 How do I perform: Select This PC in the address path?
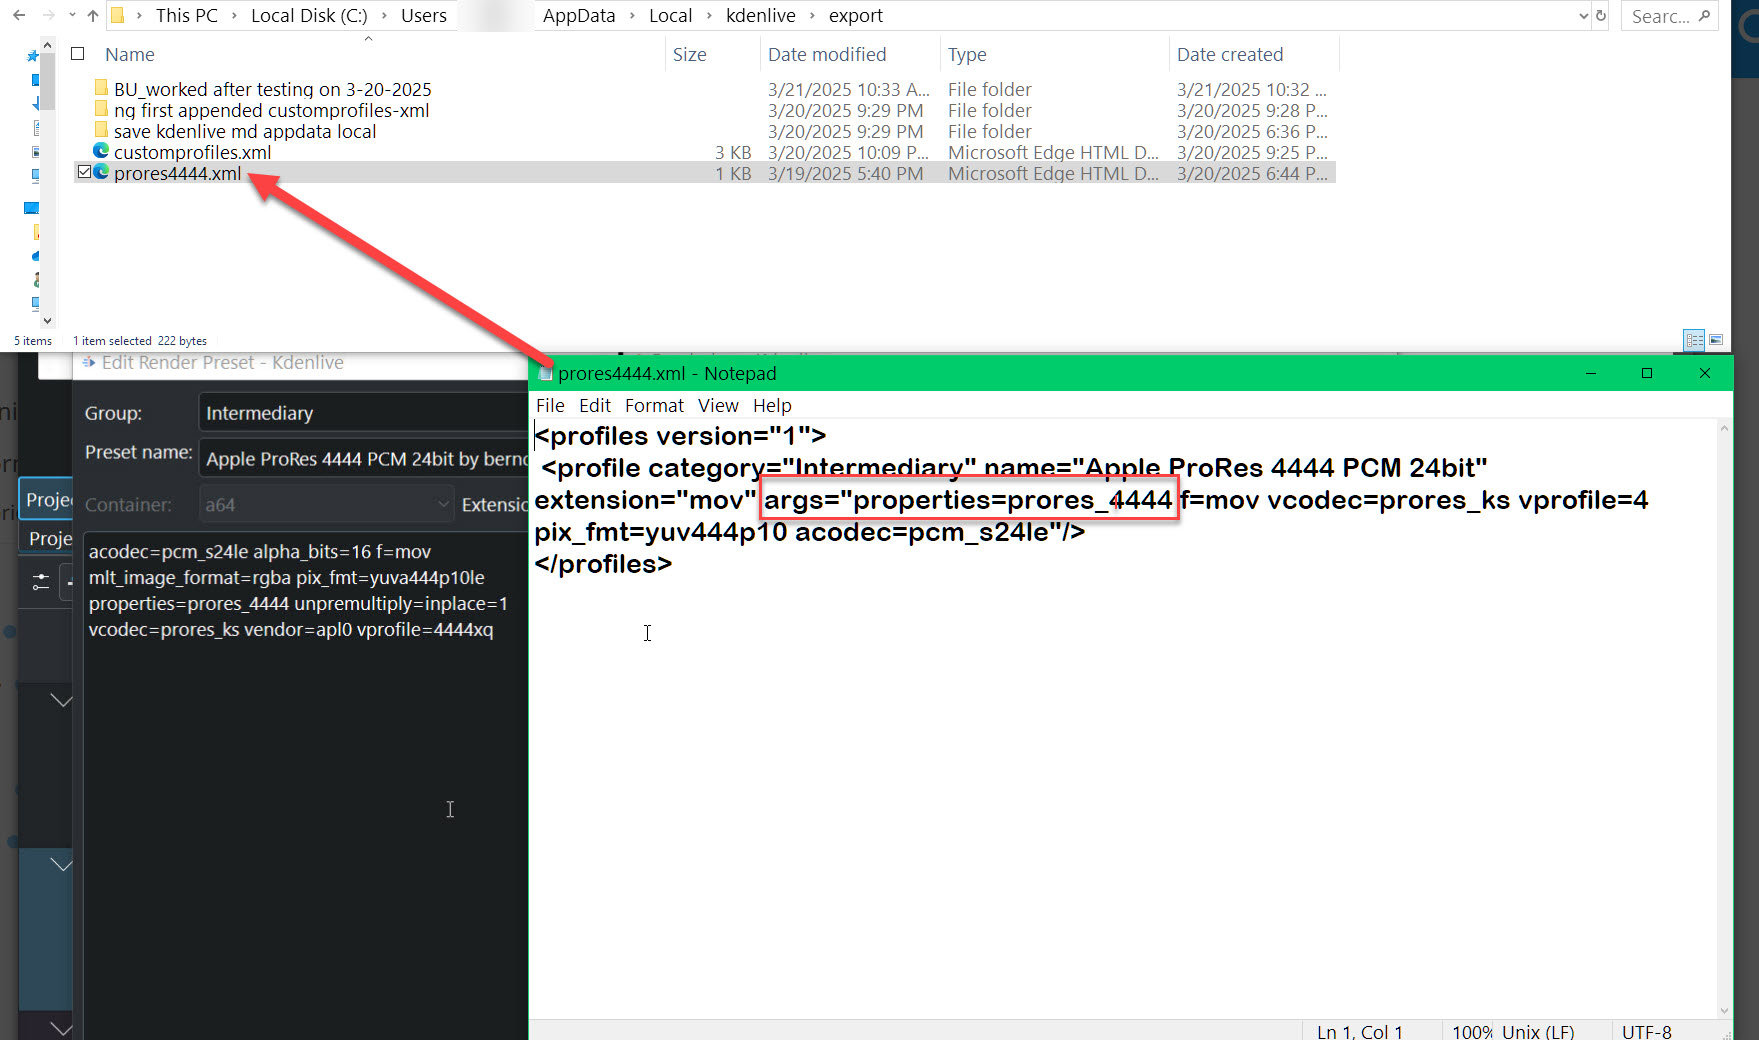[186, 15]
